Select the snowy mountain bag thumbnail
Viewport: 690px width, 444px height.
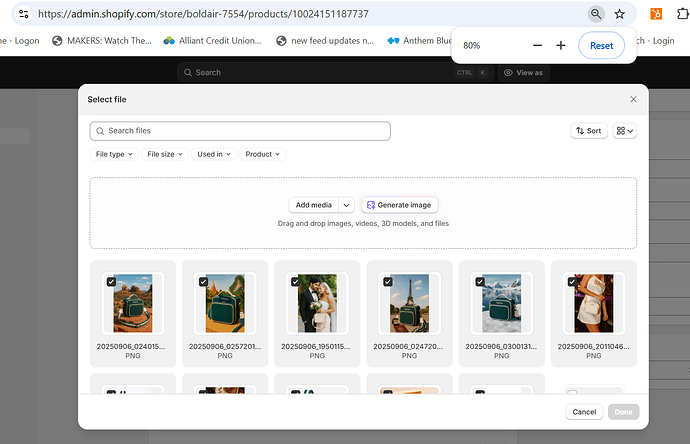(x=502, y=304)
